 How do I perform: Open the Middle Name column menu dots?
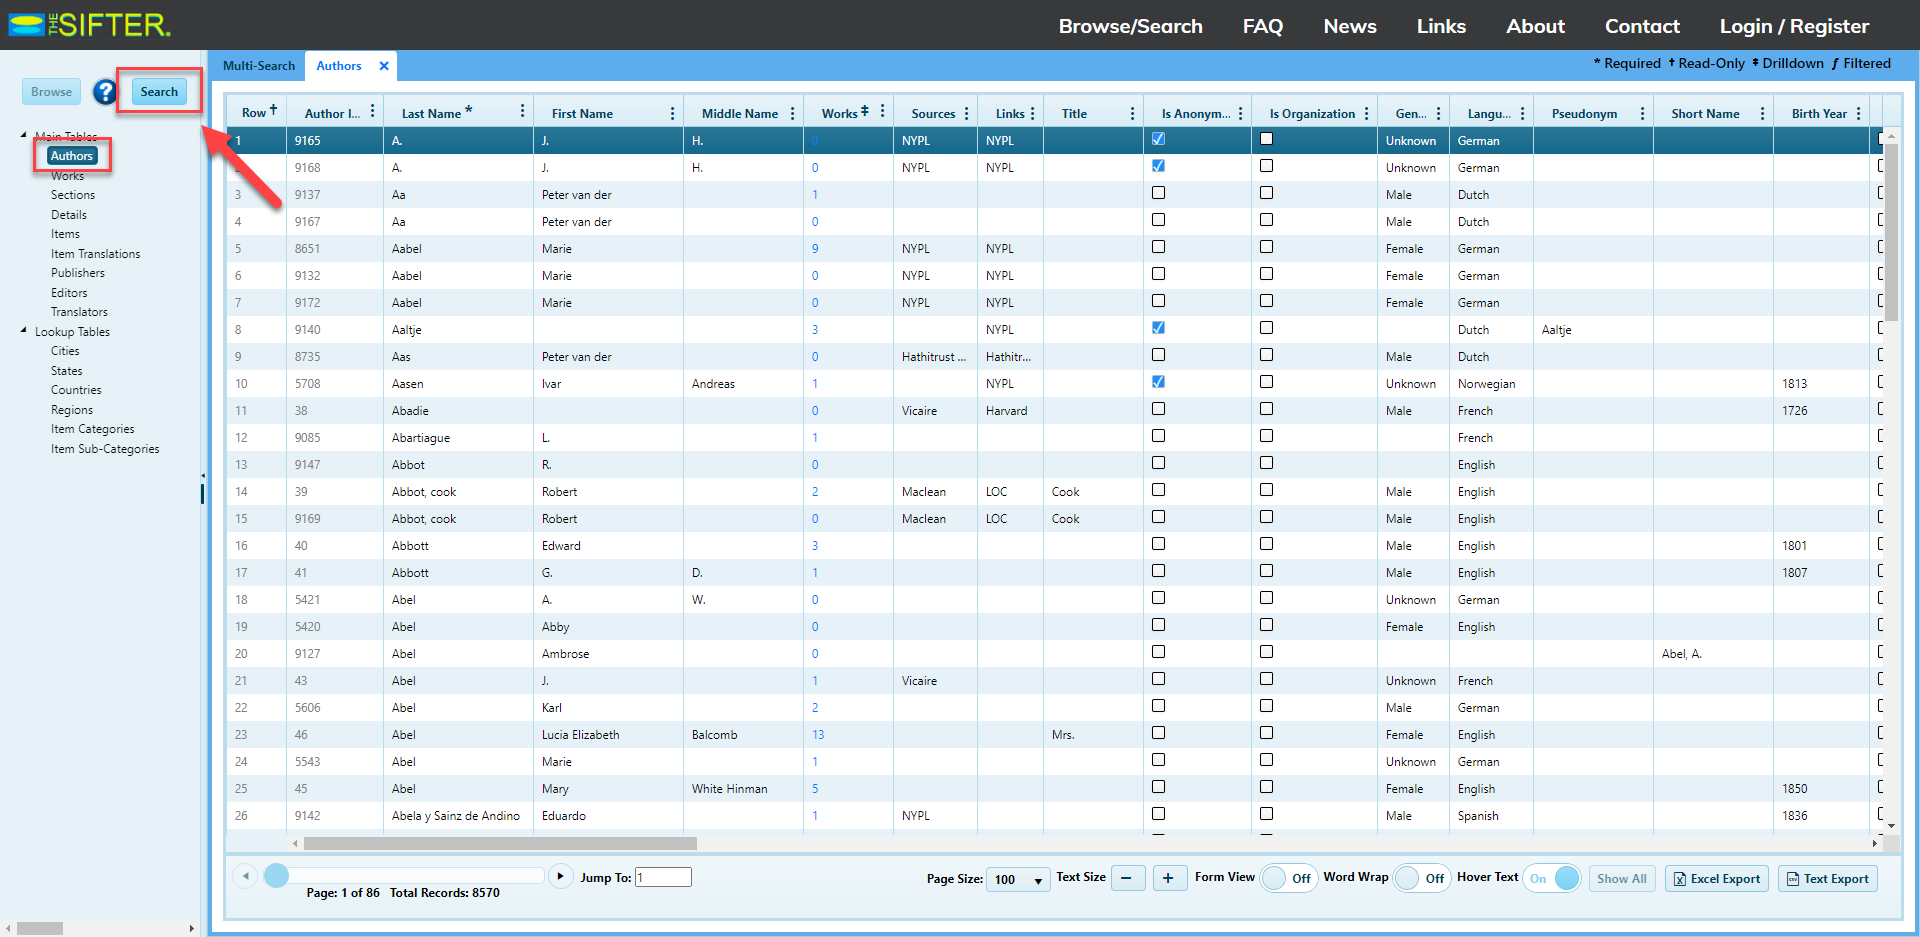click(792, 113)
